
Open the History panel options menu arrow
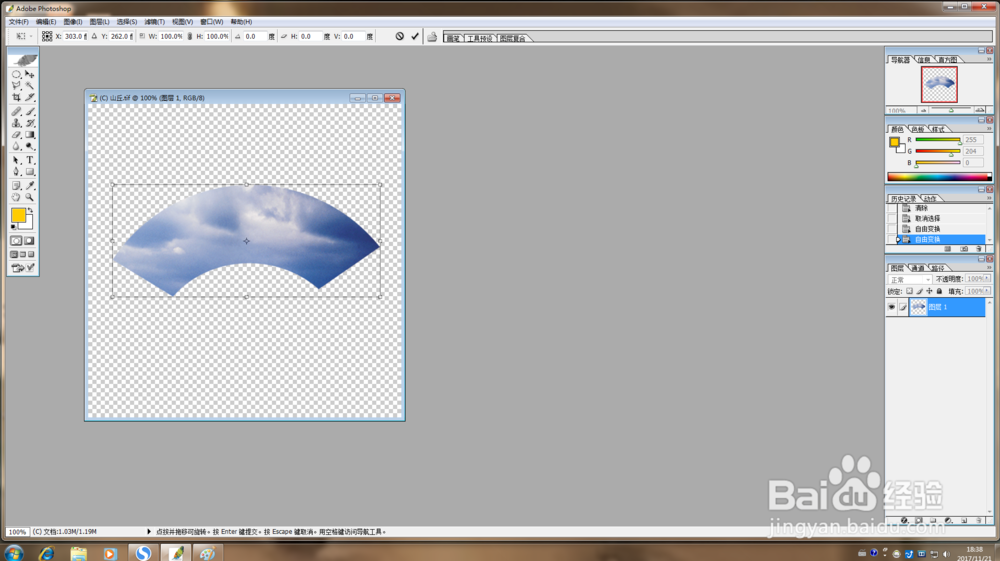(989, 198)
